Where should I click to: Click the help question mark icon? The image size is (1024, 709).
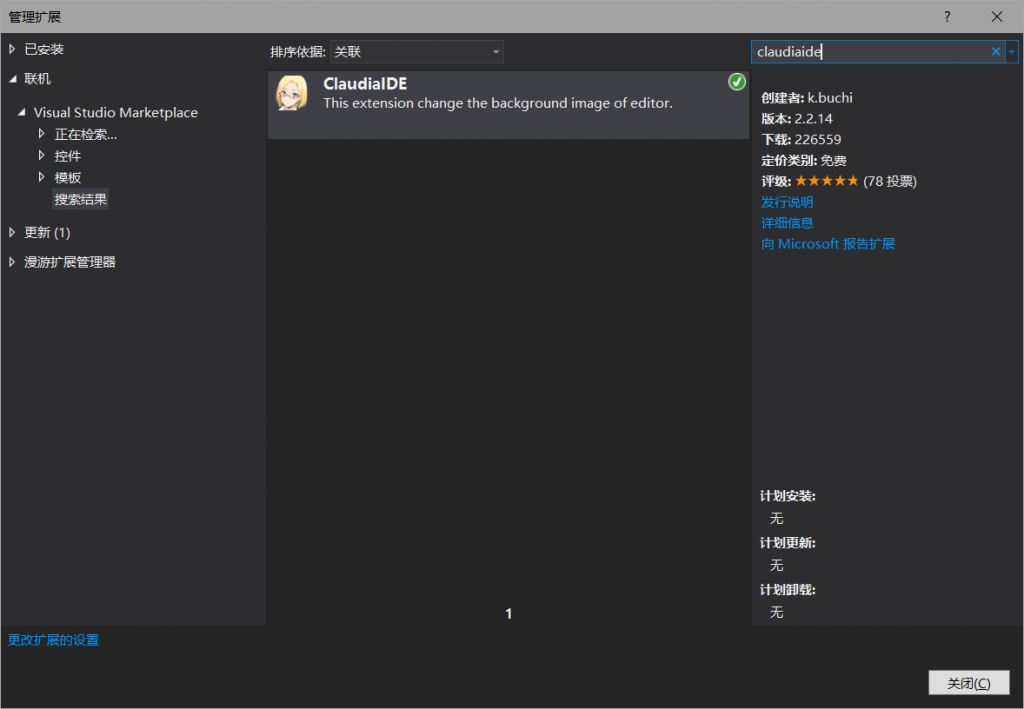click(947, 17)
